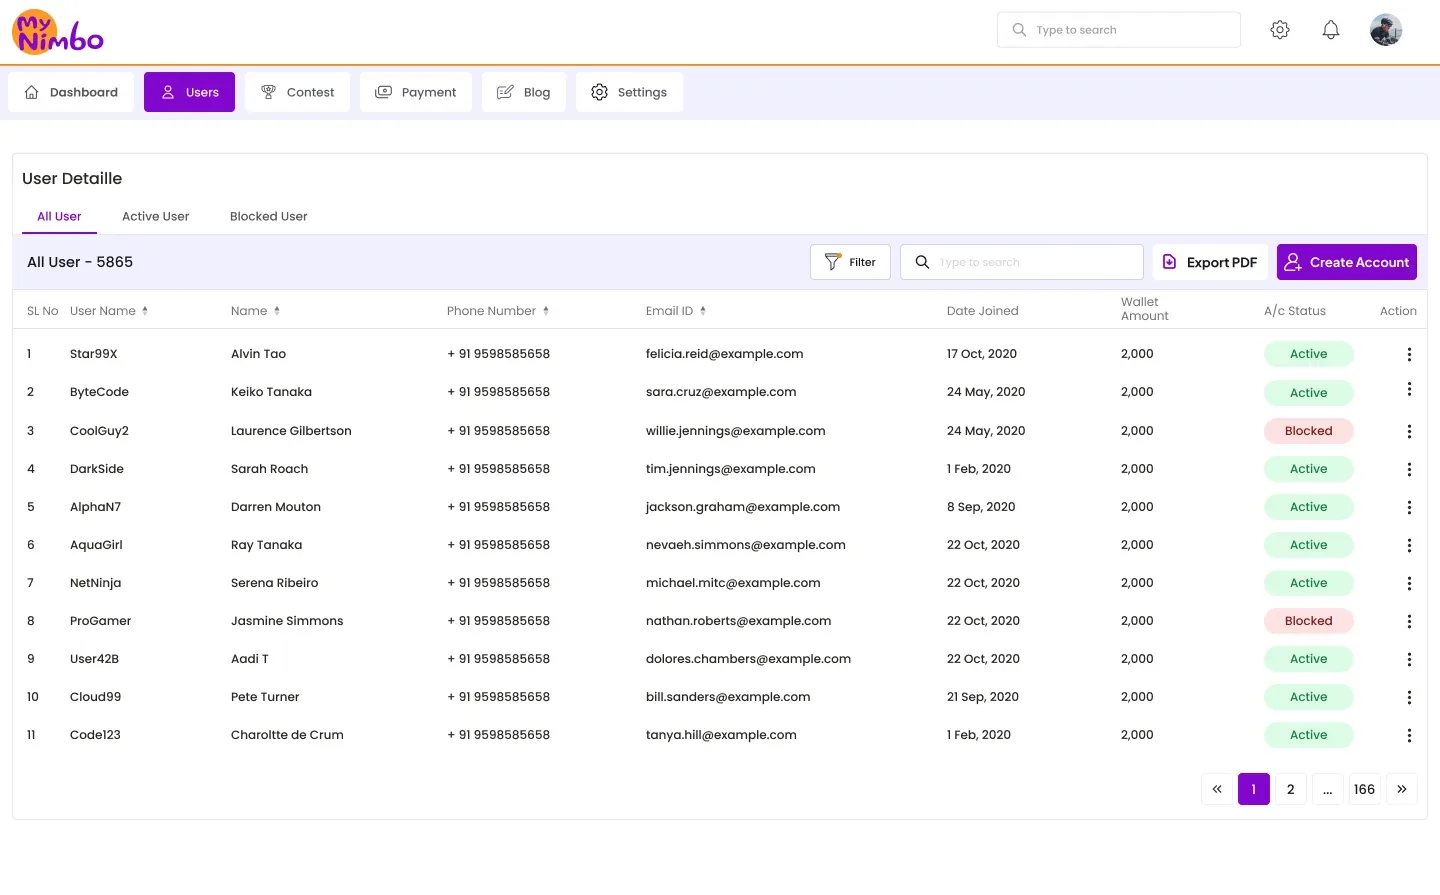The height and width of the screenshot is (895, 1440).
Task: Select the Users nav item
Action: (189, 92)
